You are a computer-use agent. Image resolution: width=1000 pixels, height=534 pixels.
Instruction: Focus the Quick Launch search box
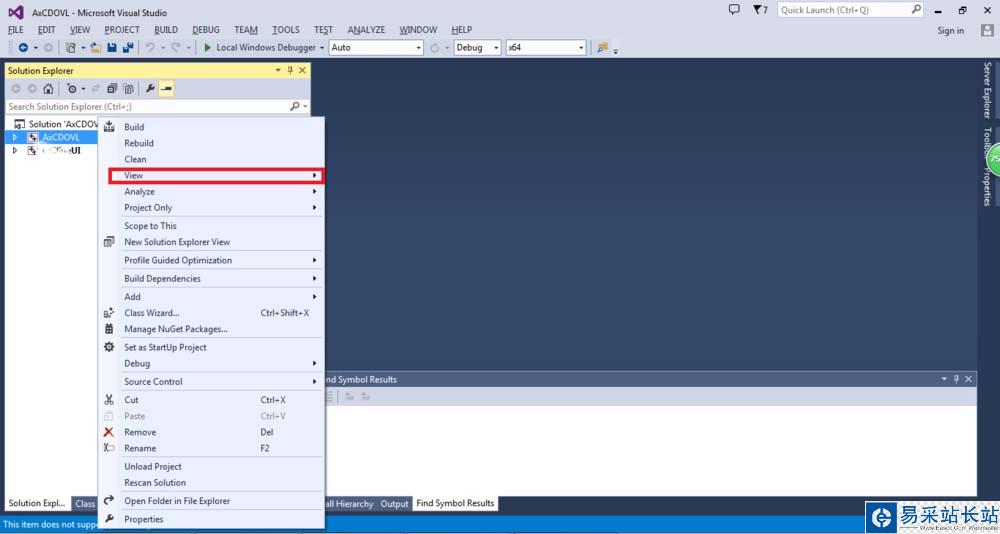850,10
